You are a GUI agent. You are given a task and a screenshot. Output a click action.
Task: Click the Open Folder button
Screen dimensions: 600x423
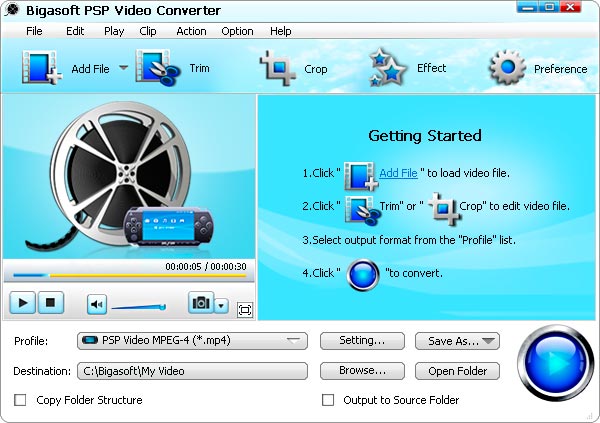click(457, 371)
